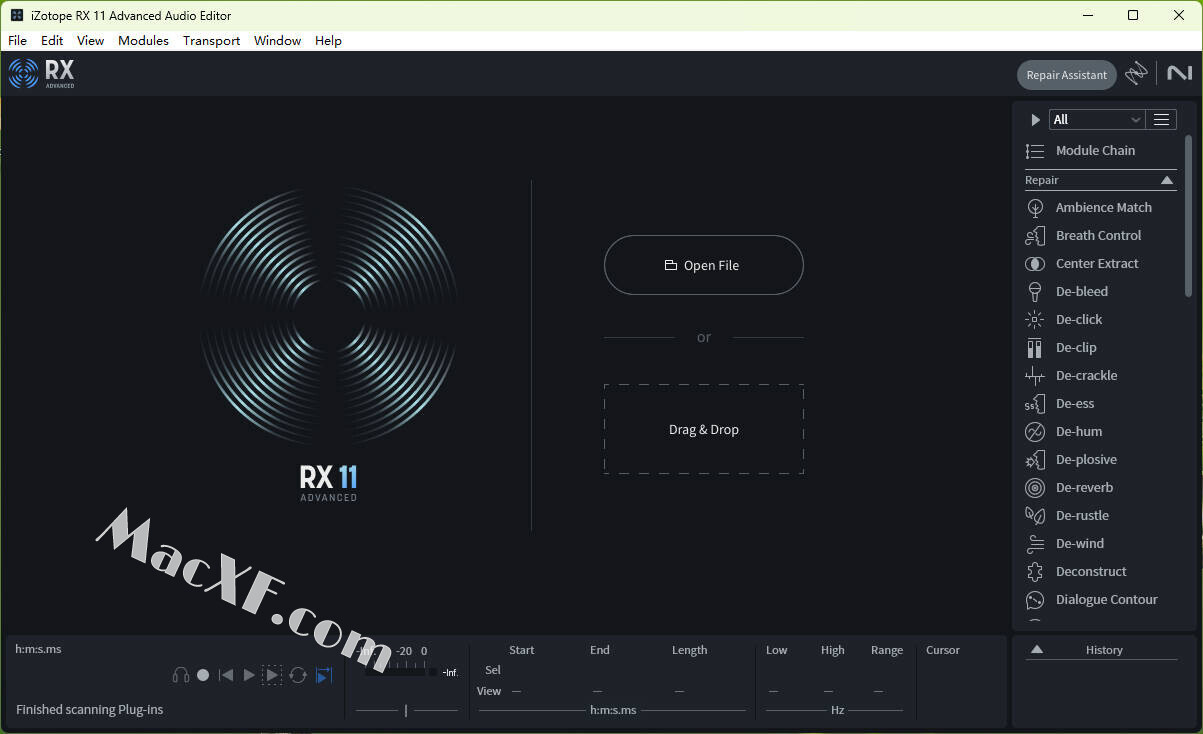The height and width of the screenshot is (734, 1203).
Task: Collapse the History panel
Action: [x=1037, y=649]
